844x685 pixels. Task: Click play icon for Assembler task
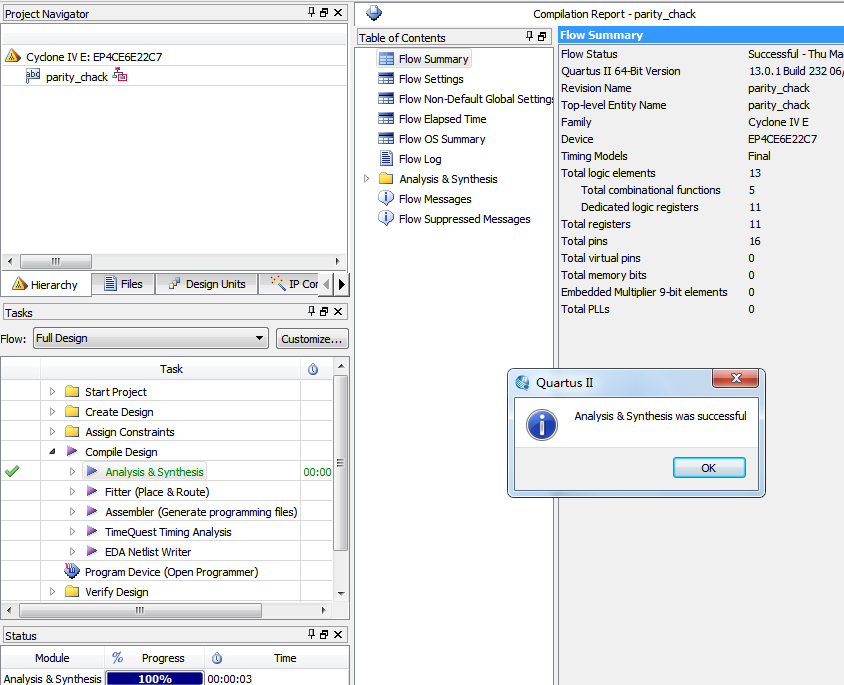pos(92,511)
